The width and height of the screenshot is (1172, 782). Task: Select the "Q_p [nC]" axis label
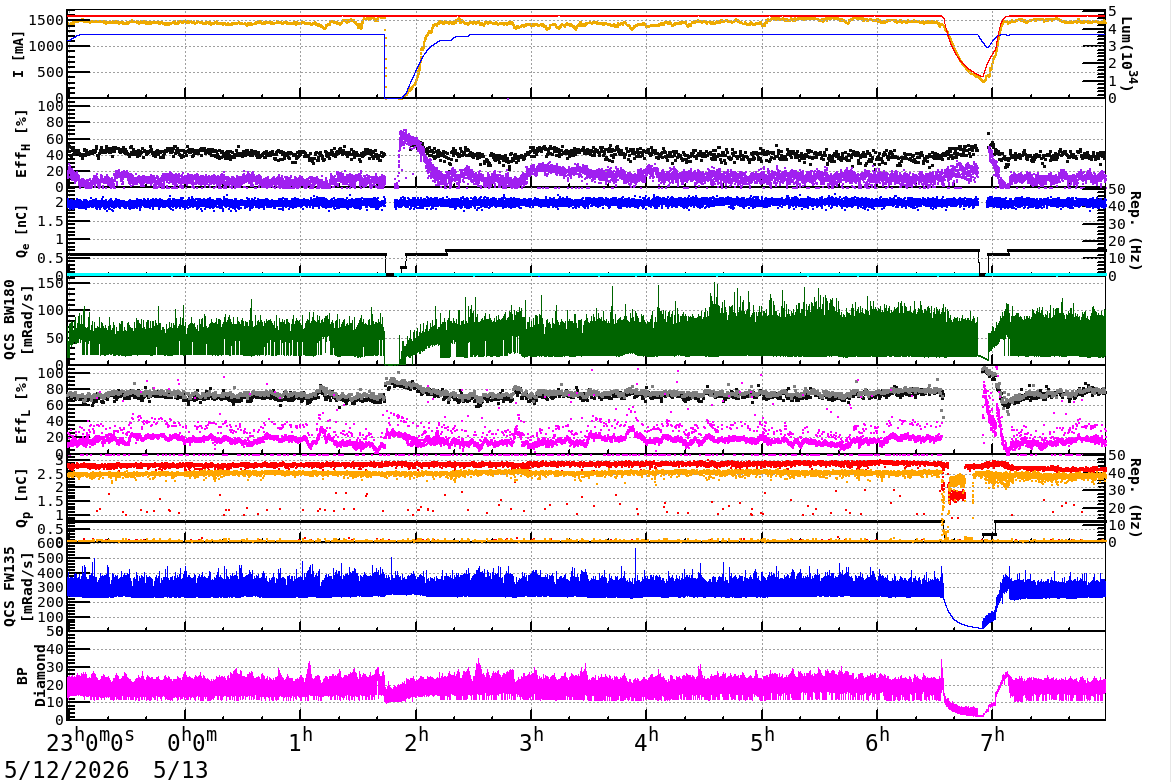[22, 497]
